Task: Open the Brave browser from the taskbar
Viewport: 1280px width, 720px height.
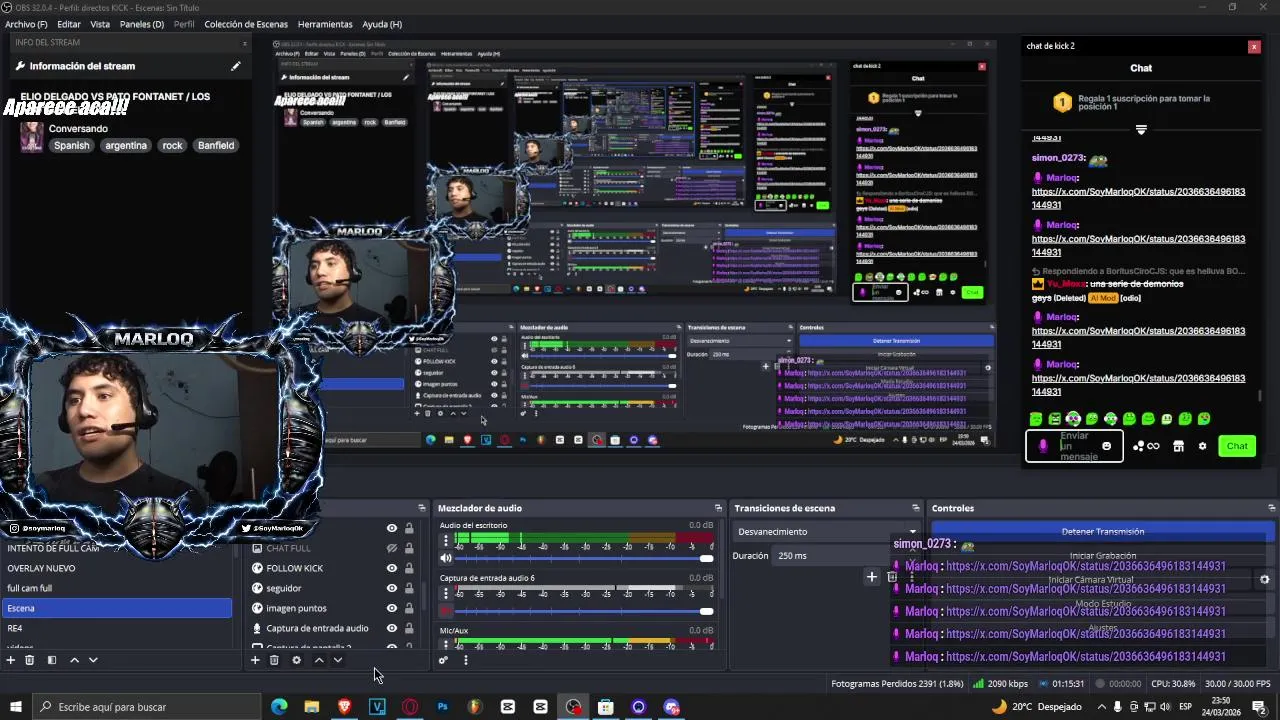Action: [344, 707]
